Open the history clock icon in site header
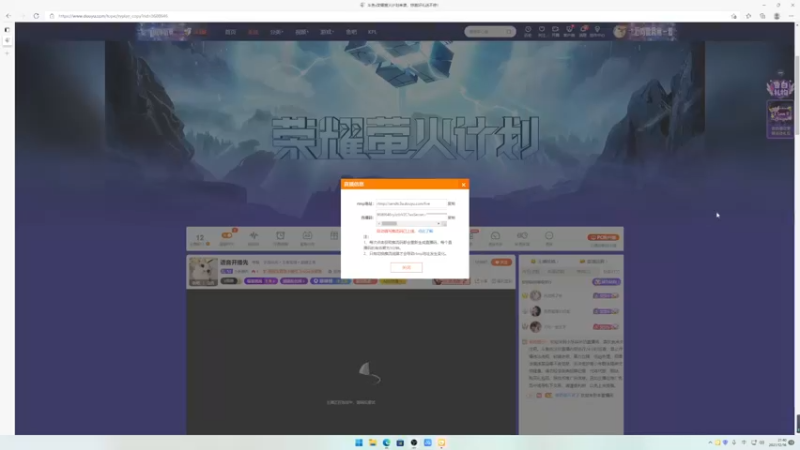 [528, 31]
